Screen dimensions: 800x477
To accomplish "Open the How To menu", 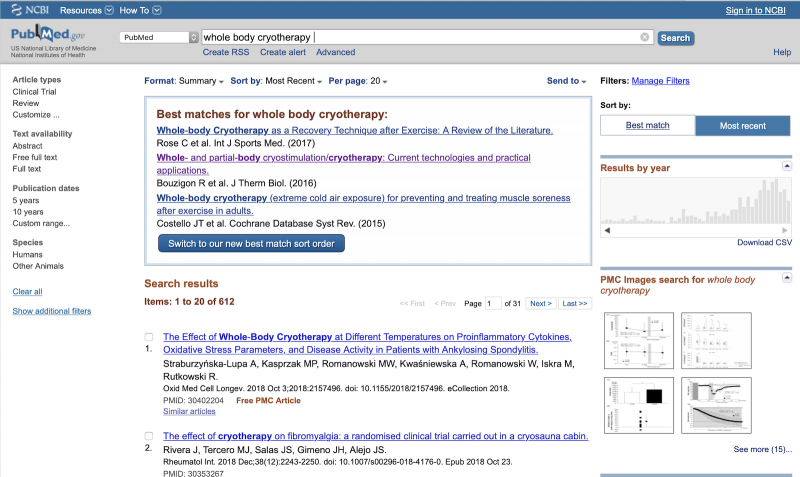I will pyautogui.click(x=134, y=10).
